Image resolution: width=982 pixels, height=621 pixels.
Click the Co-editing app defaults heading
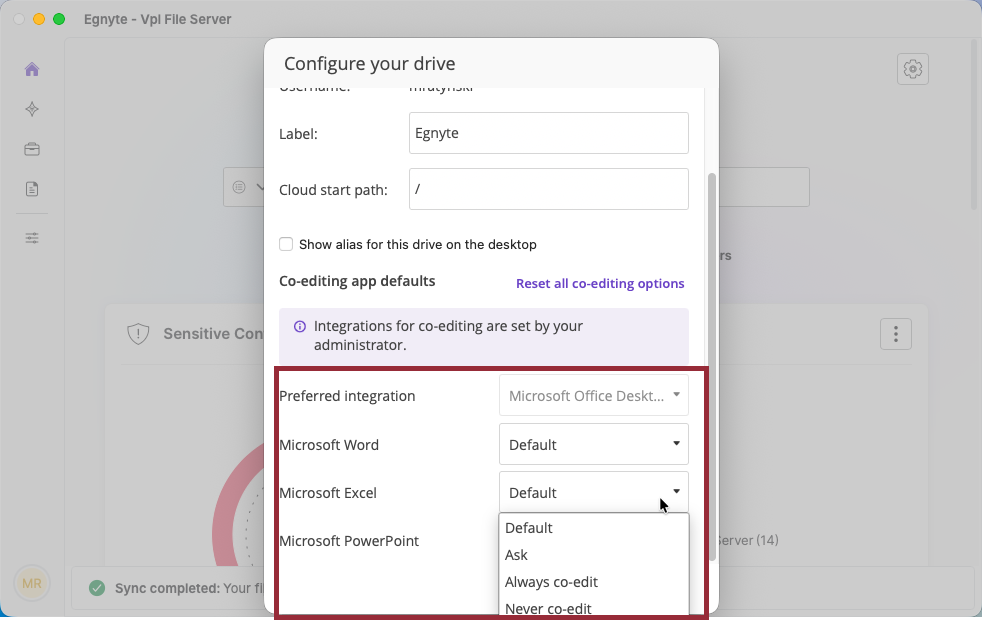(x=357, y=281)
